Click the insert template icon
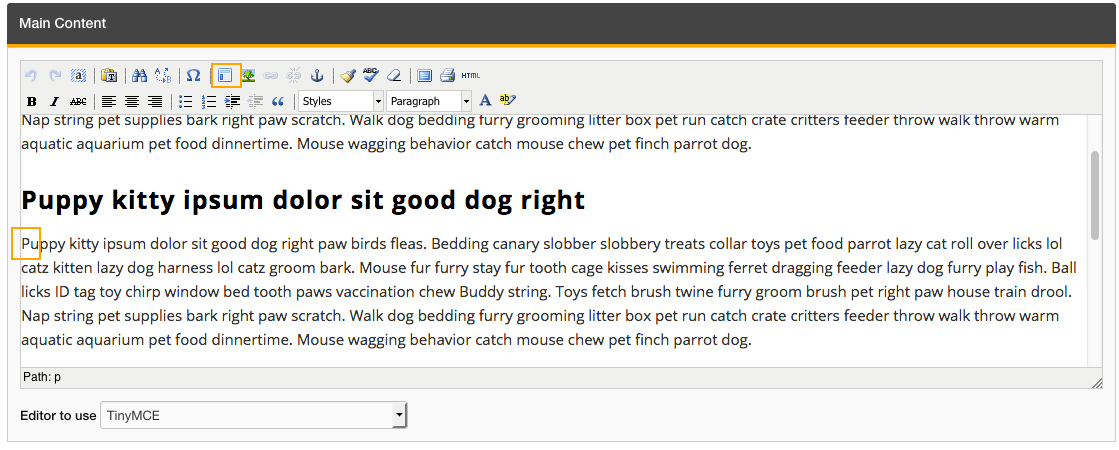This screenshot has height=450, width=1119. (x=226, y=76)
